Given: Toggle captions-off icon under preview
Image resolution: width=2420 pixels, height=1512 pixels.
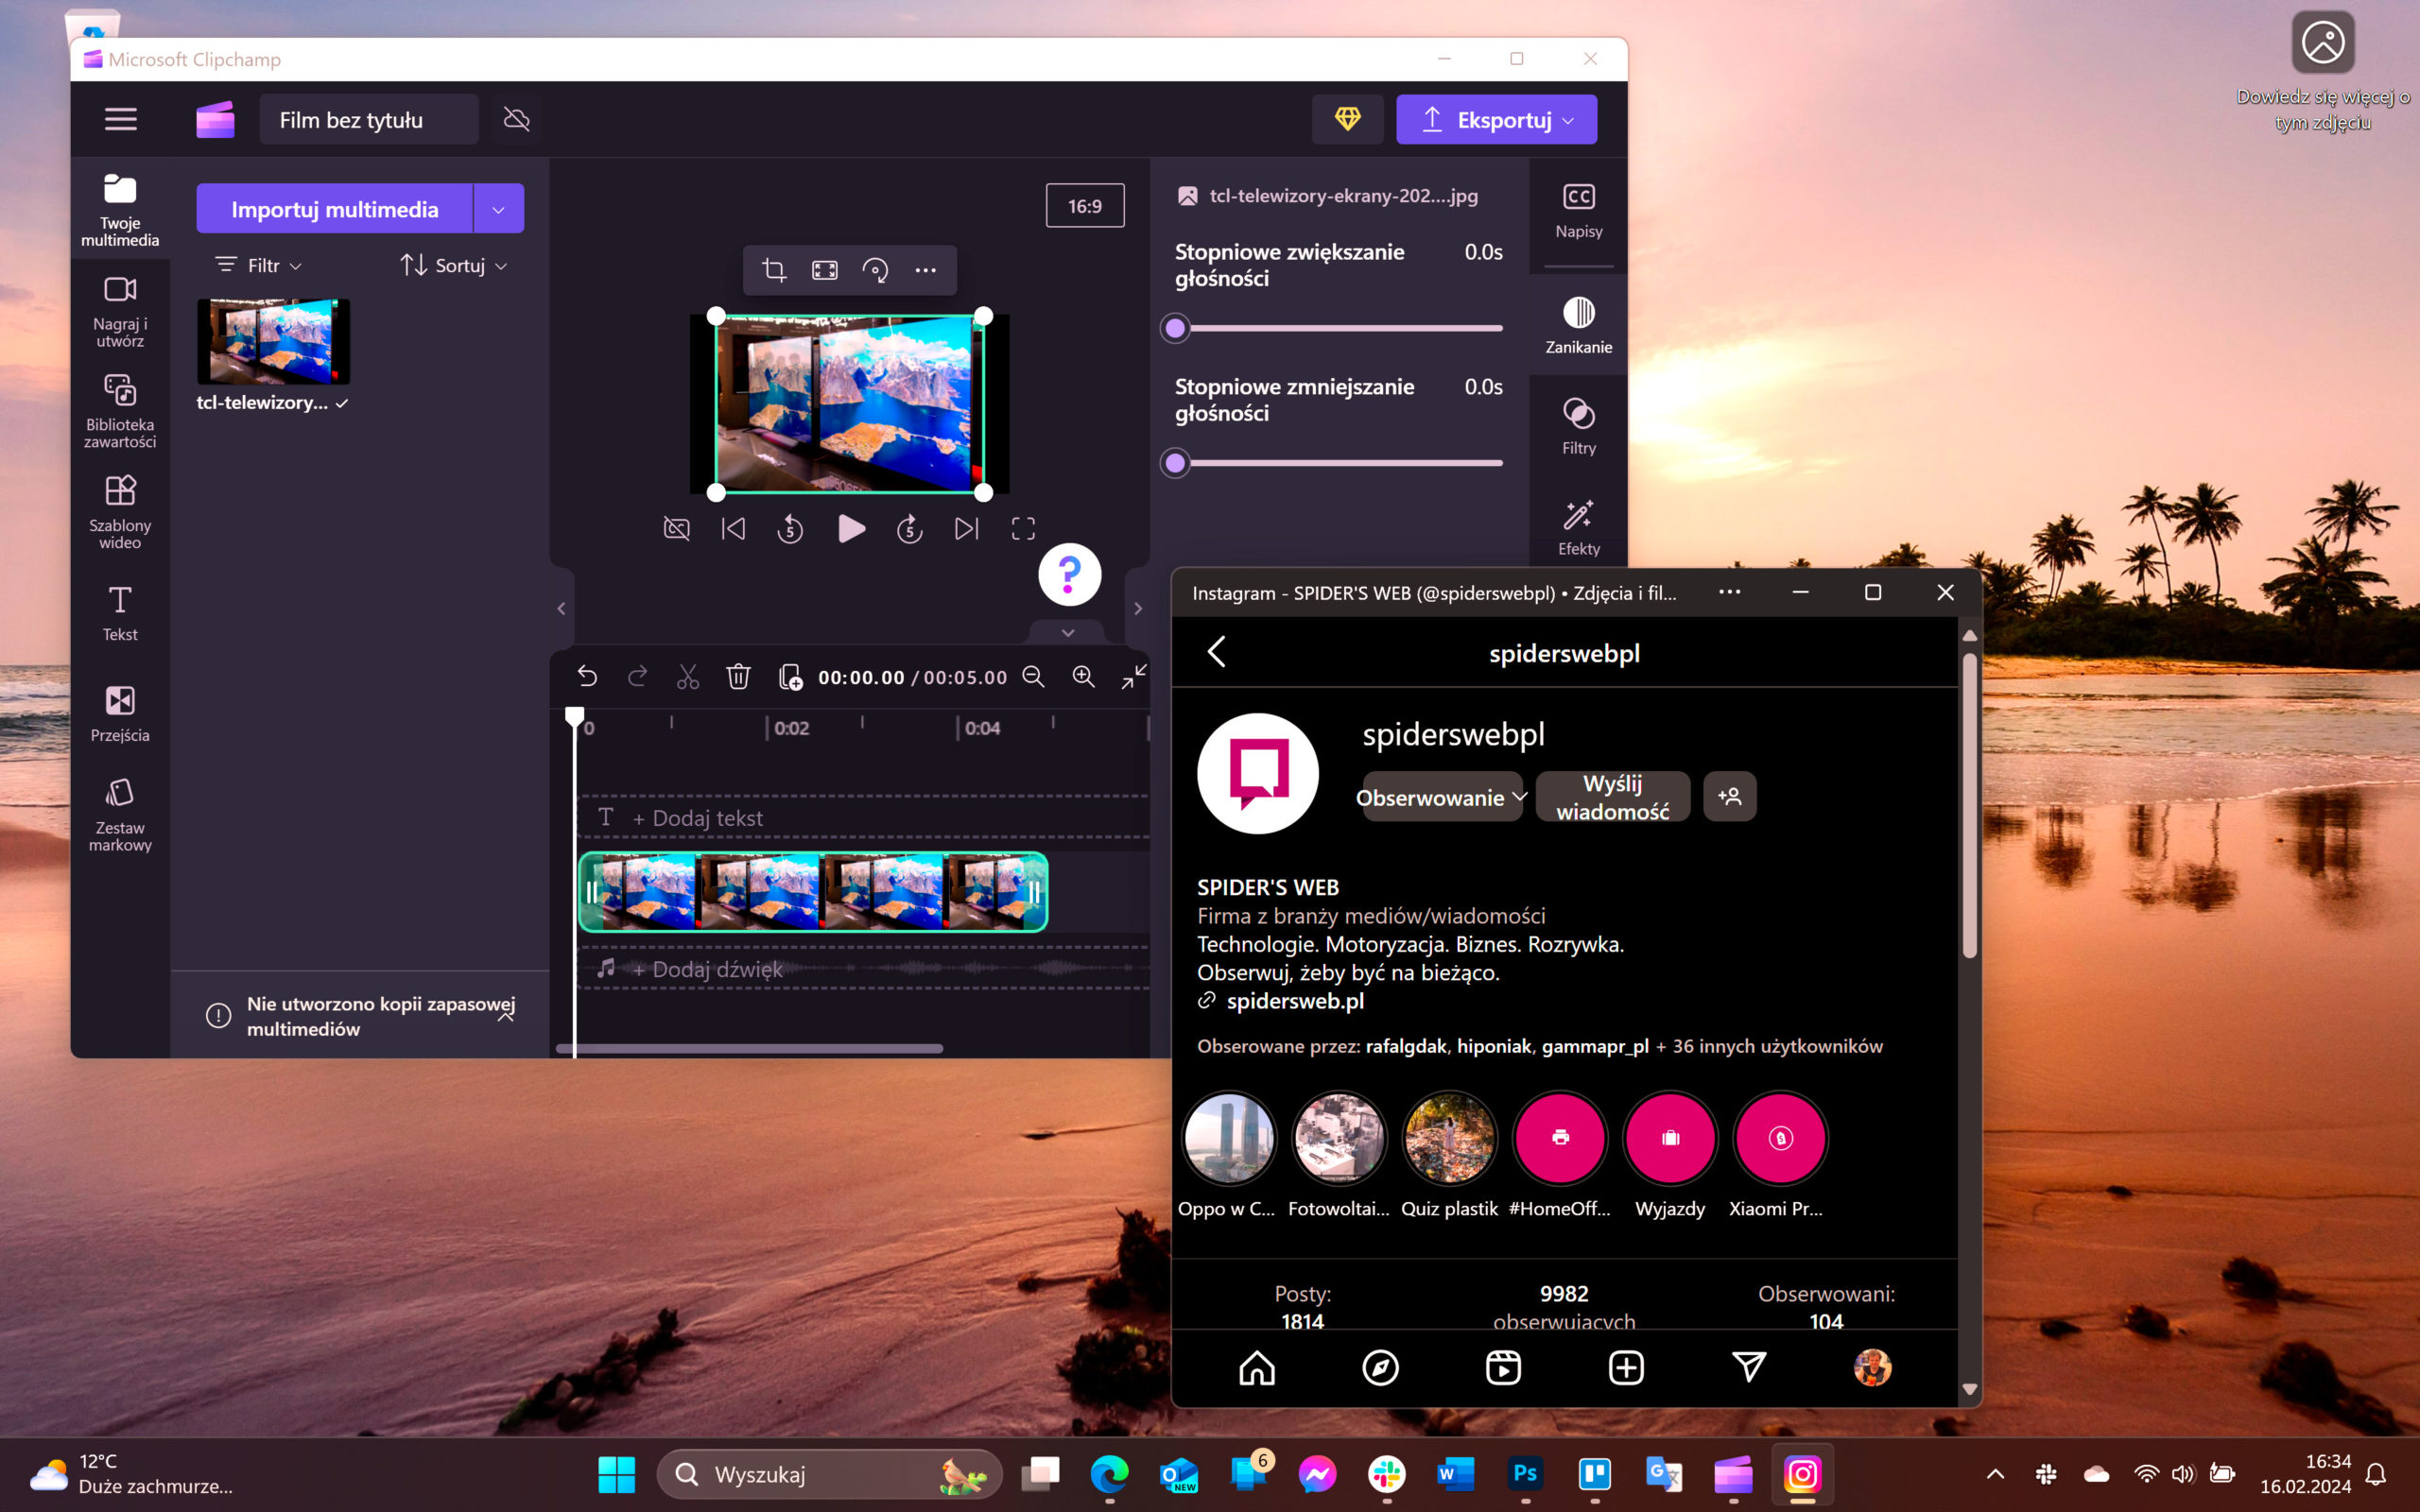Looking at the screenshot, I should point(677,529).
